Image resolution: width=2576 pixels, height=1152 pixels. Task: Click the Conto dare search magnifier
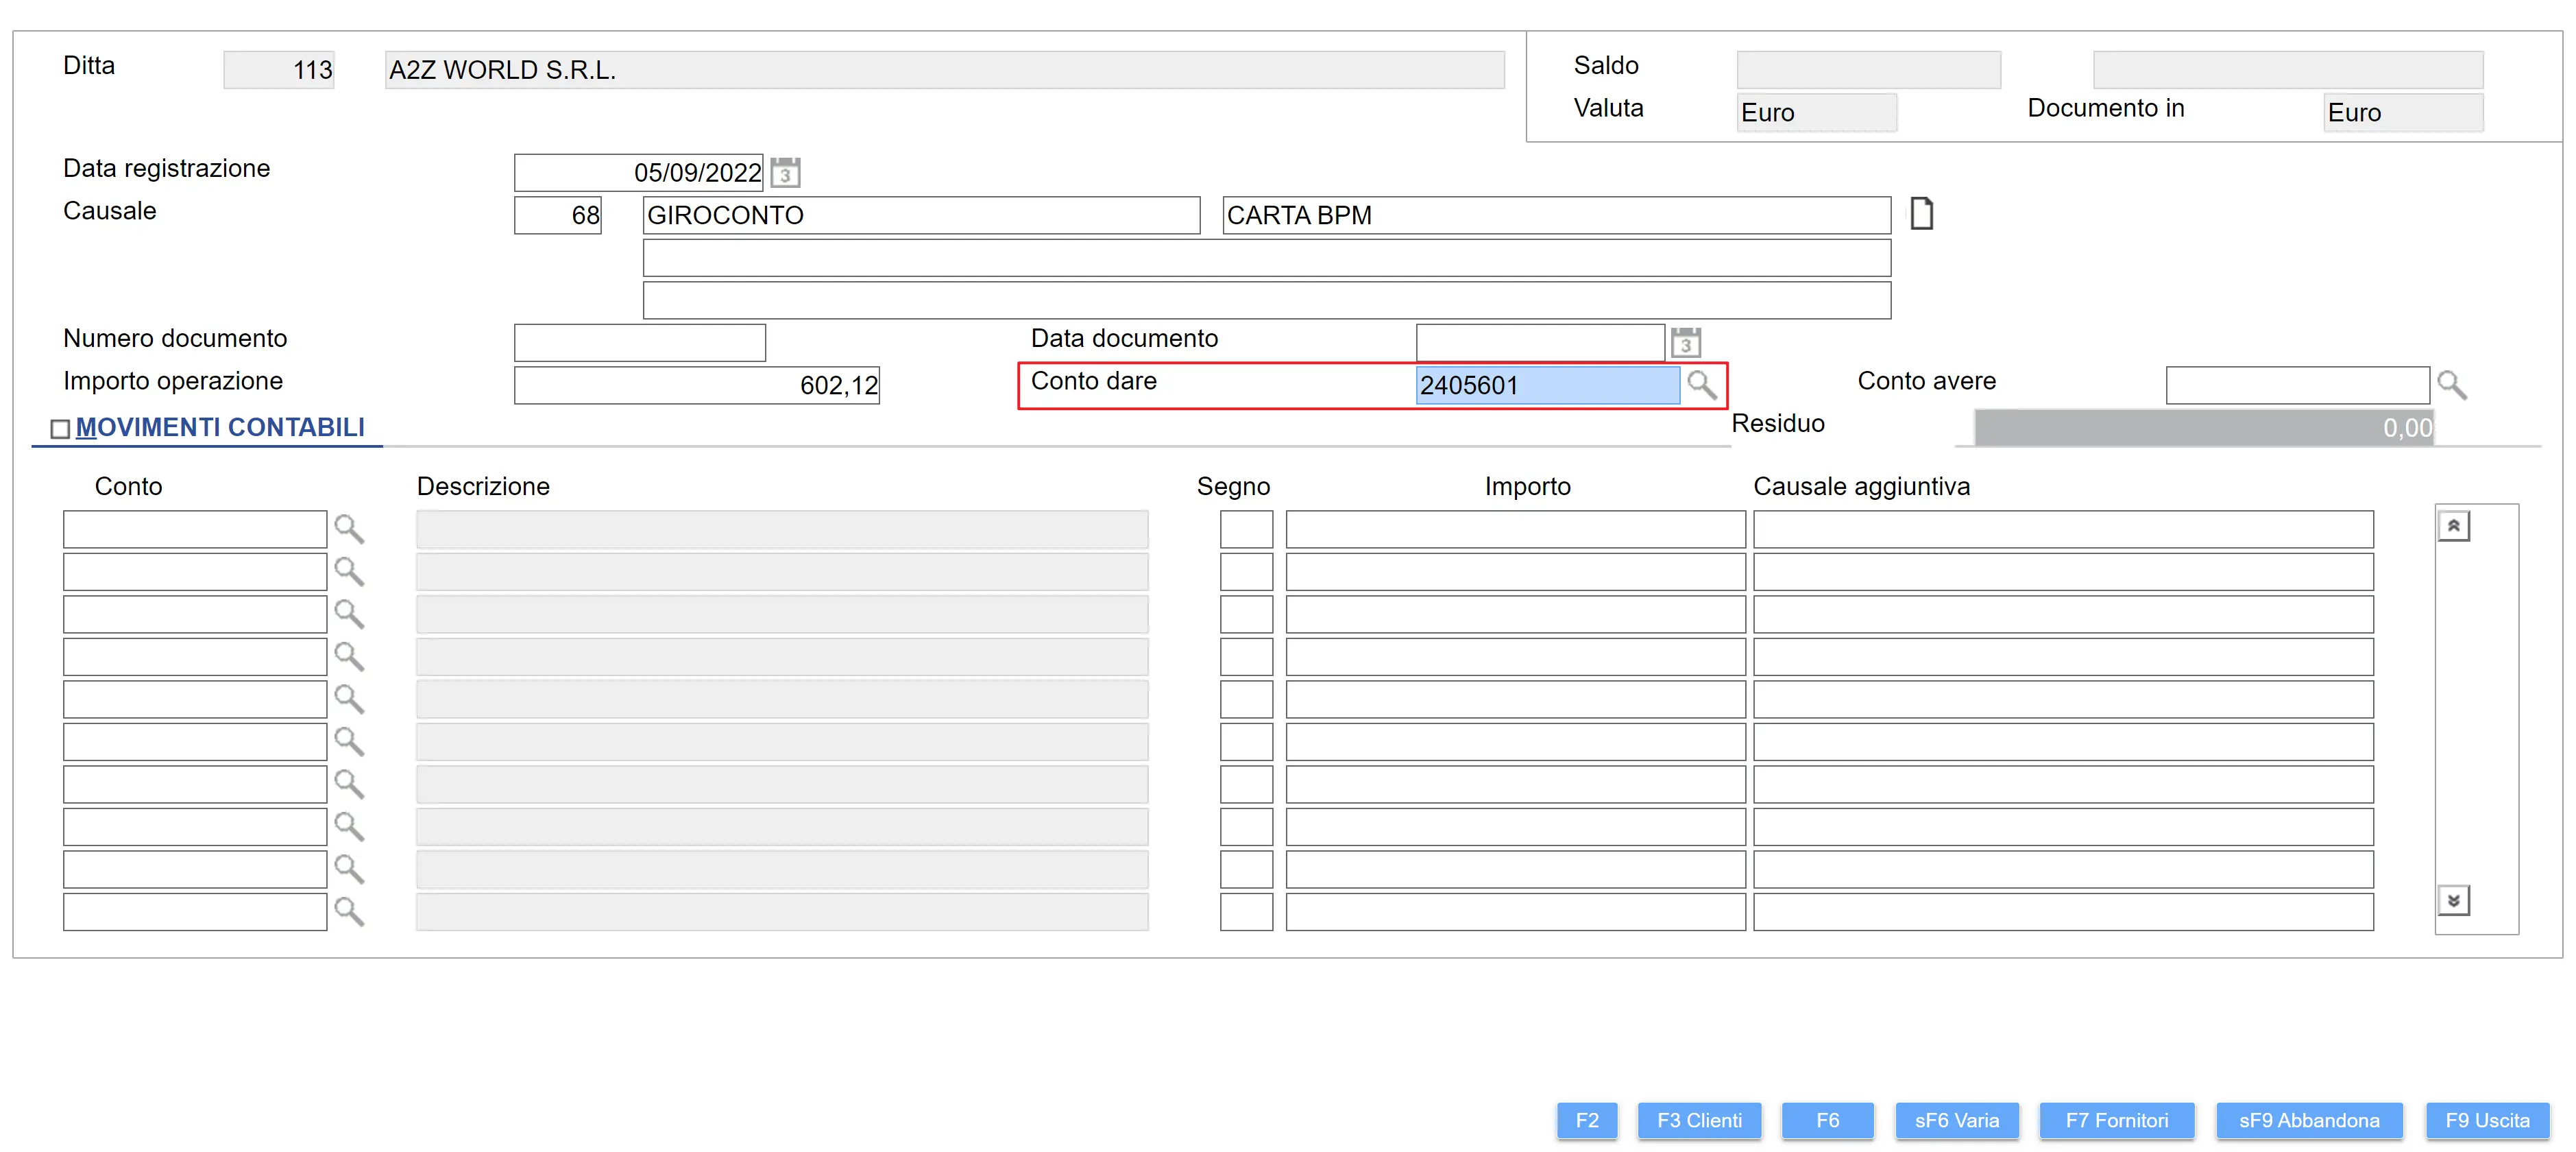1701,385
